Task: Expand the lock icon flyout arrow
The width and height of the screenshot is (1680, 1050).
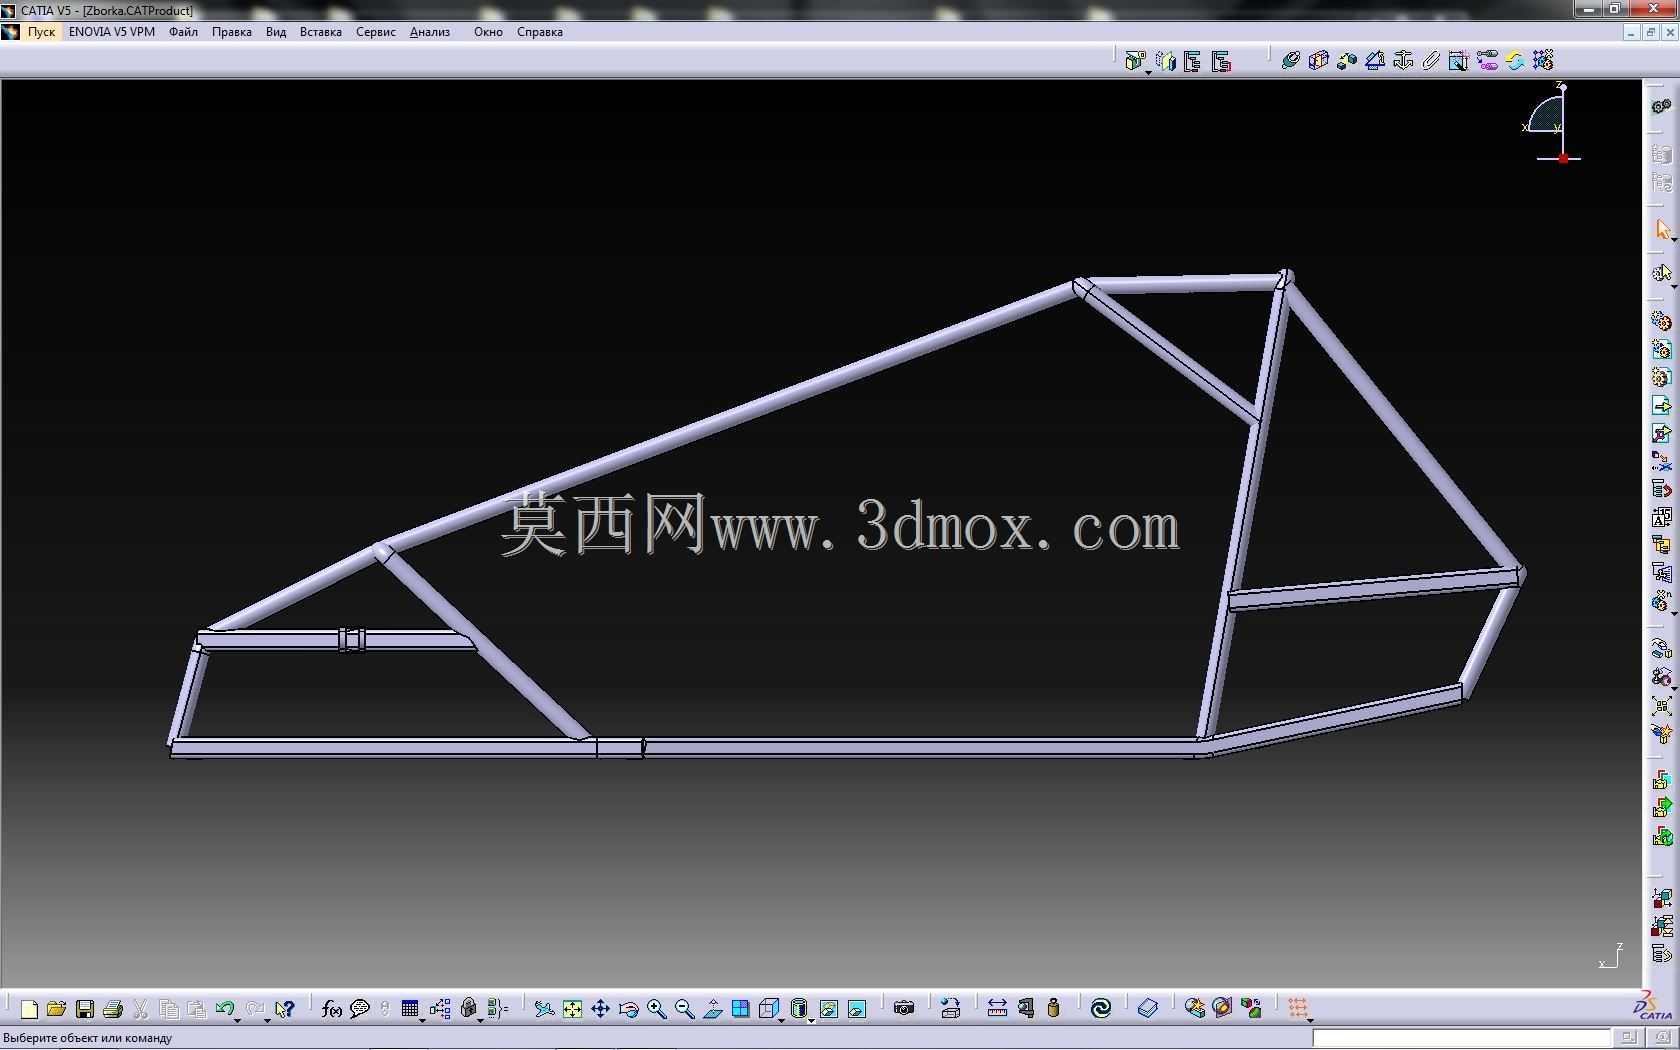Action: 481,1019
